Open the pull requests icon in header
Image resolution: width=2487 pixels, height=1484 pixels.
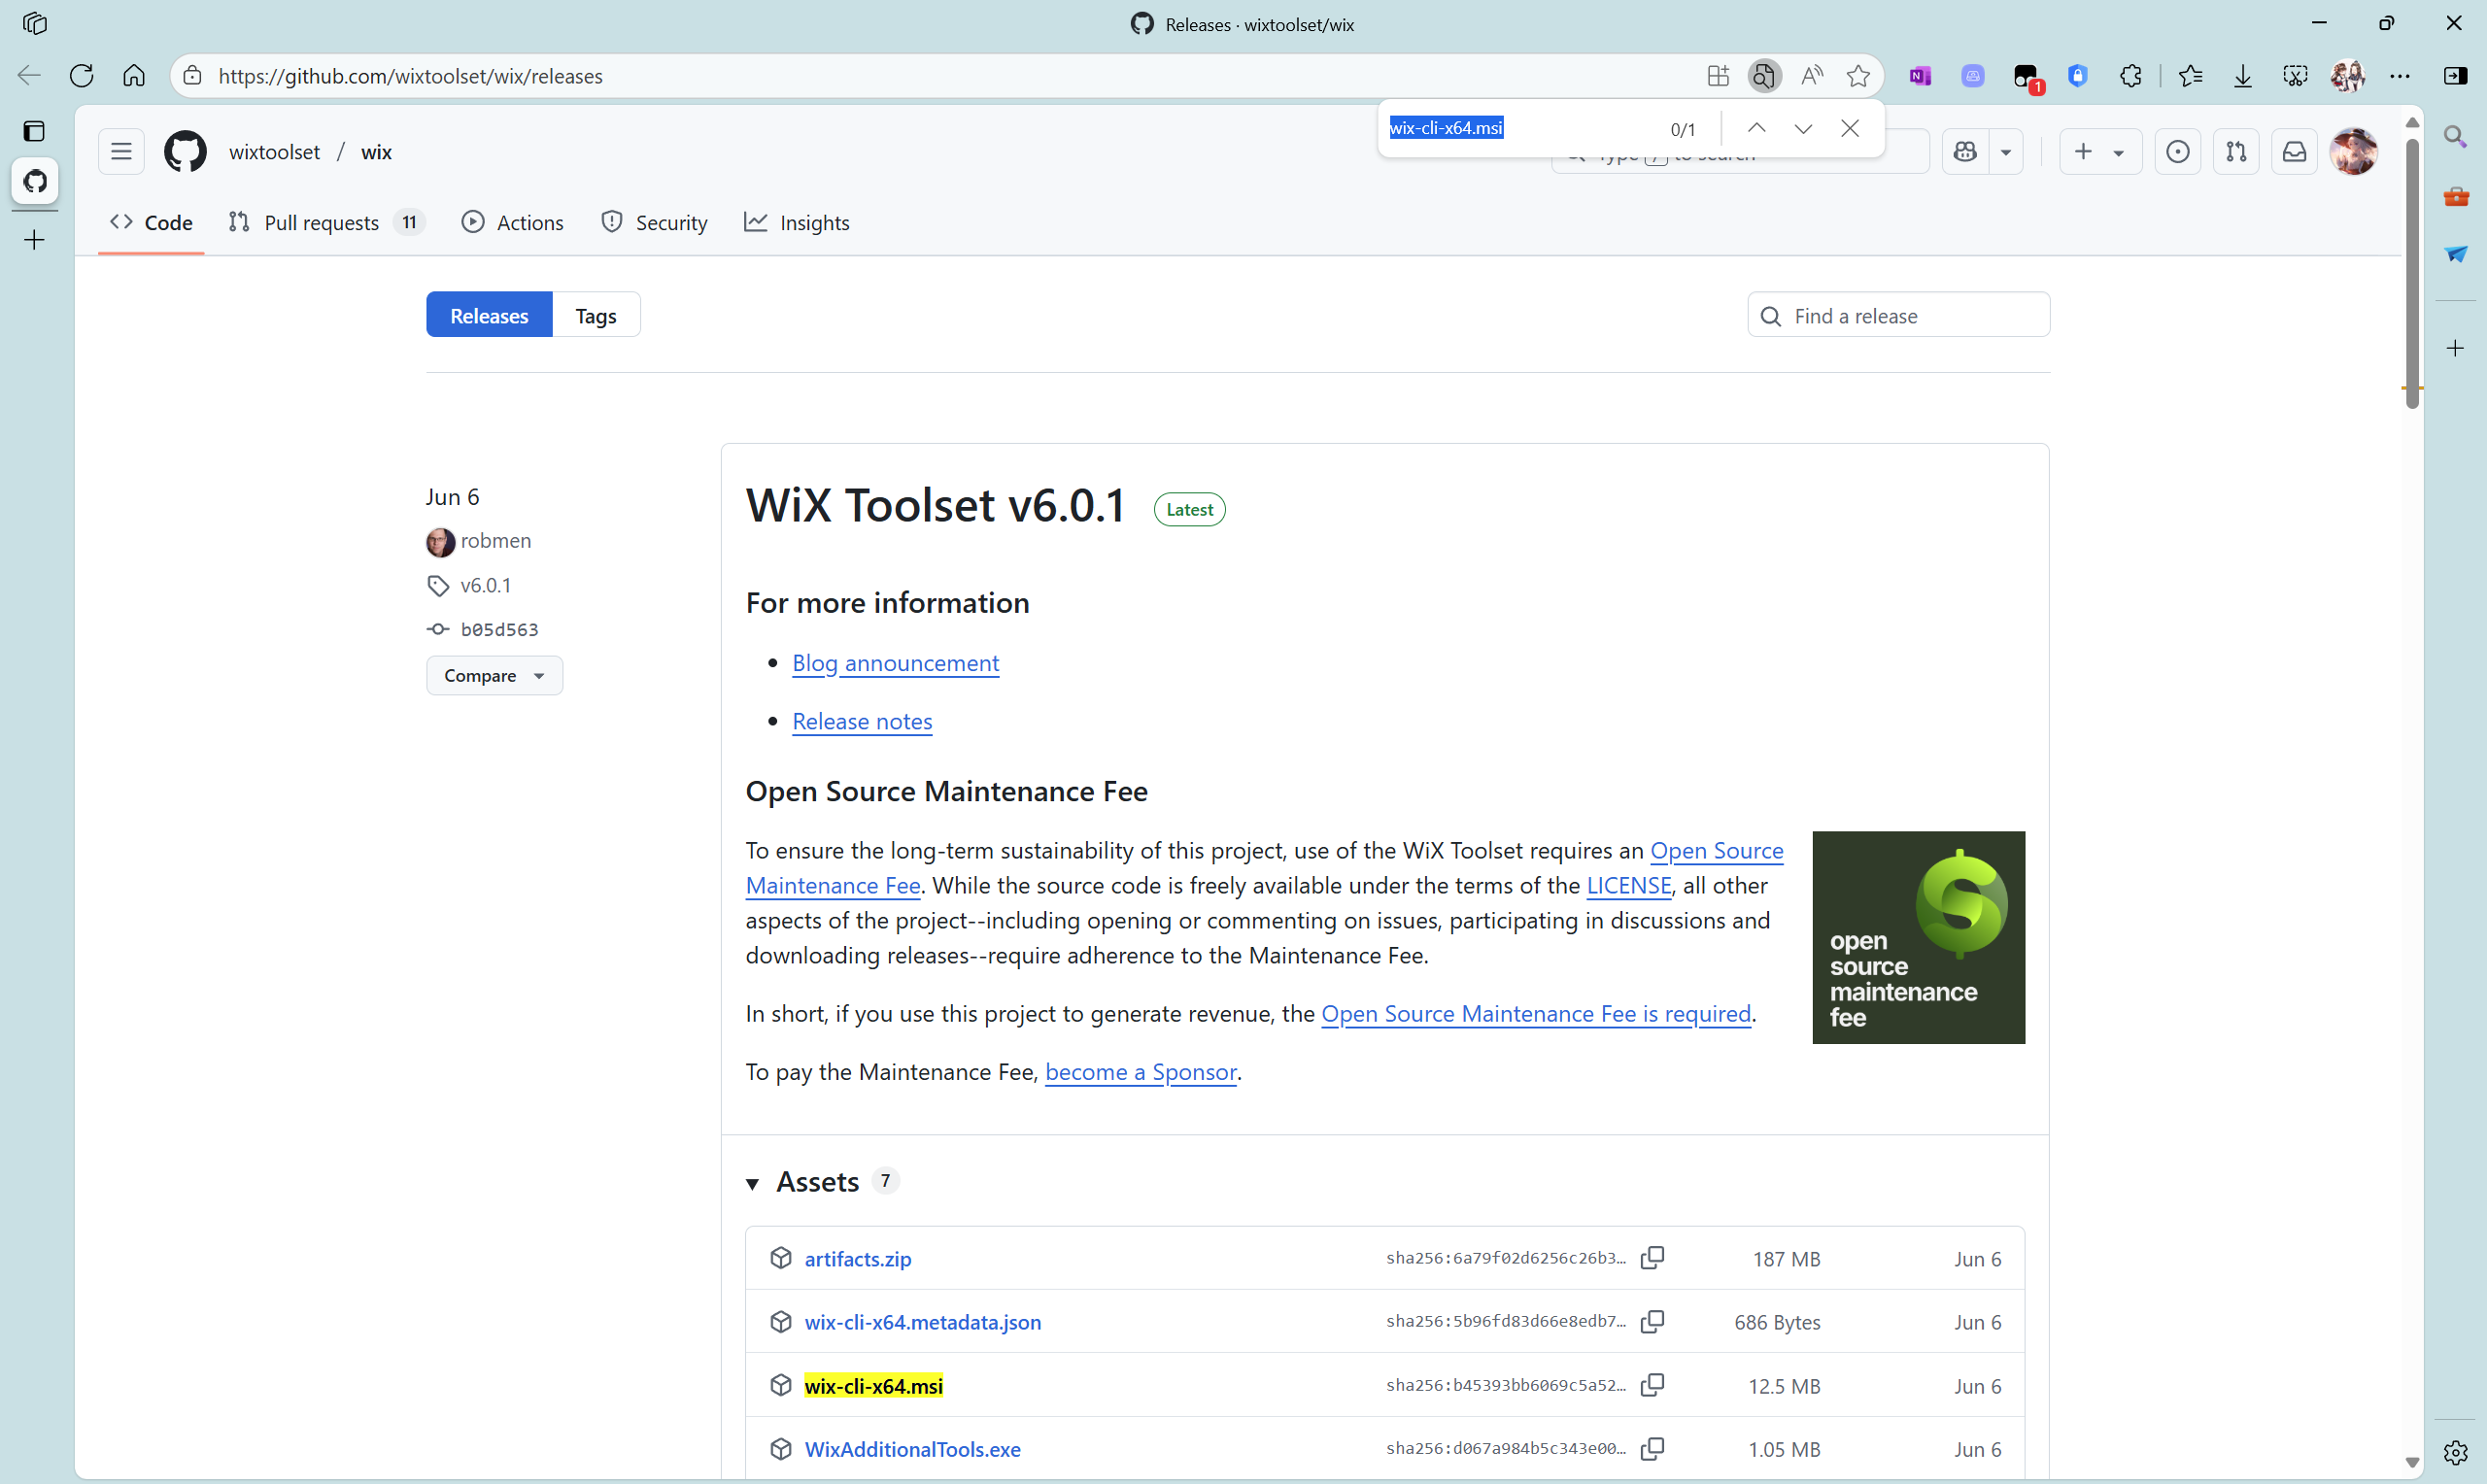pos(2236,152)
